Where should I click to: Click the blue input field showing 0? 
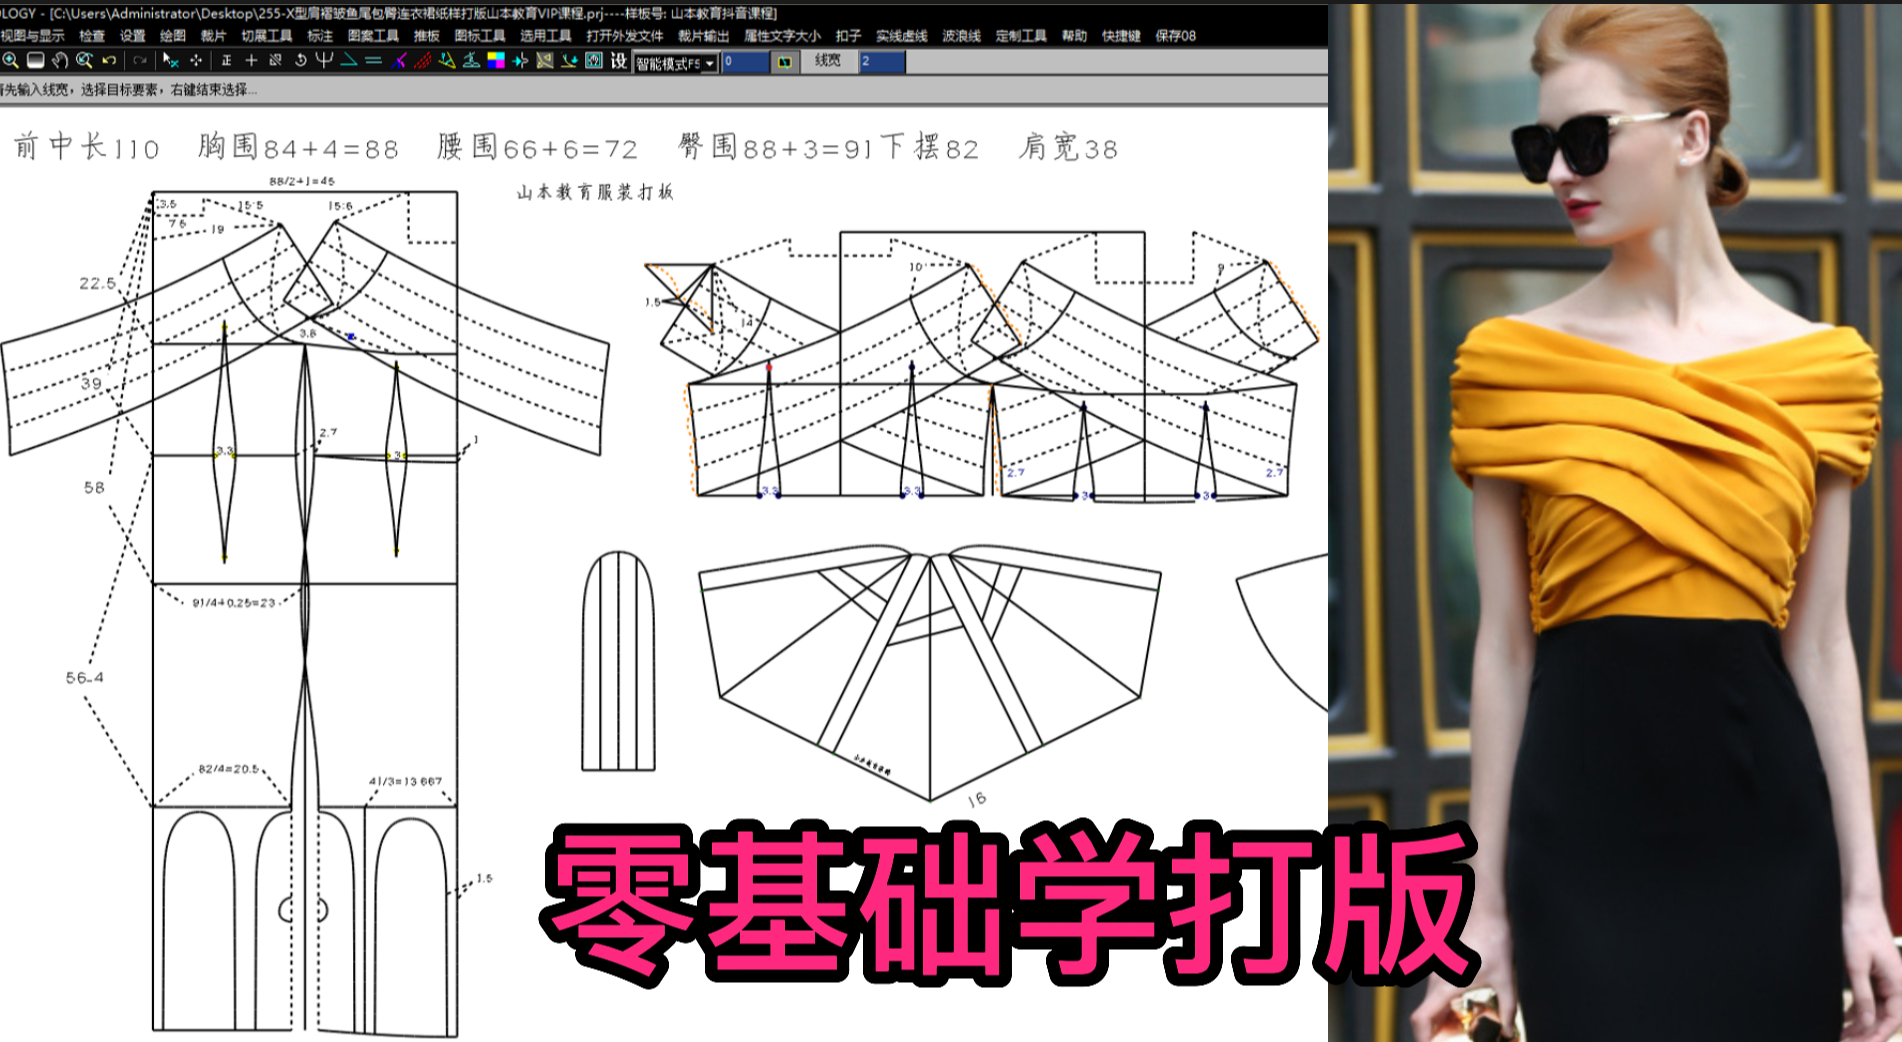pos(745,62)
